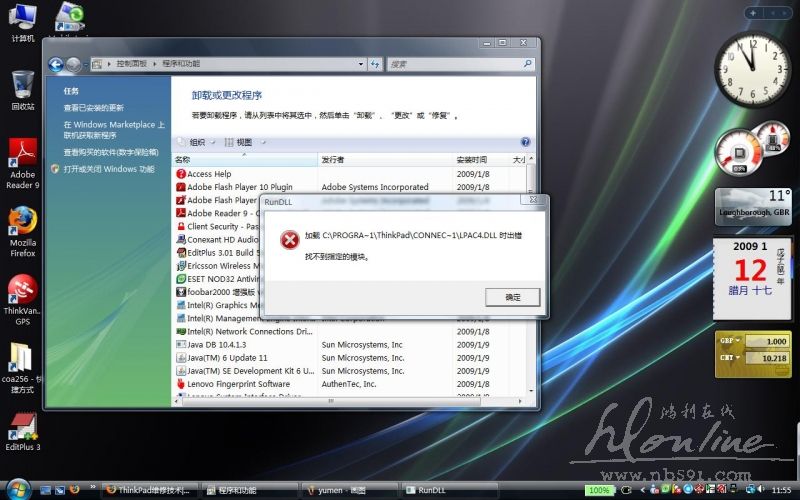Screen dimensions: 800x500
Task: Click the blue help icon in toolbar
Action: click(526, 142)
